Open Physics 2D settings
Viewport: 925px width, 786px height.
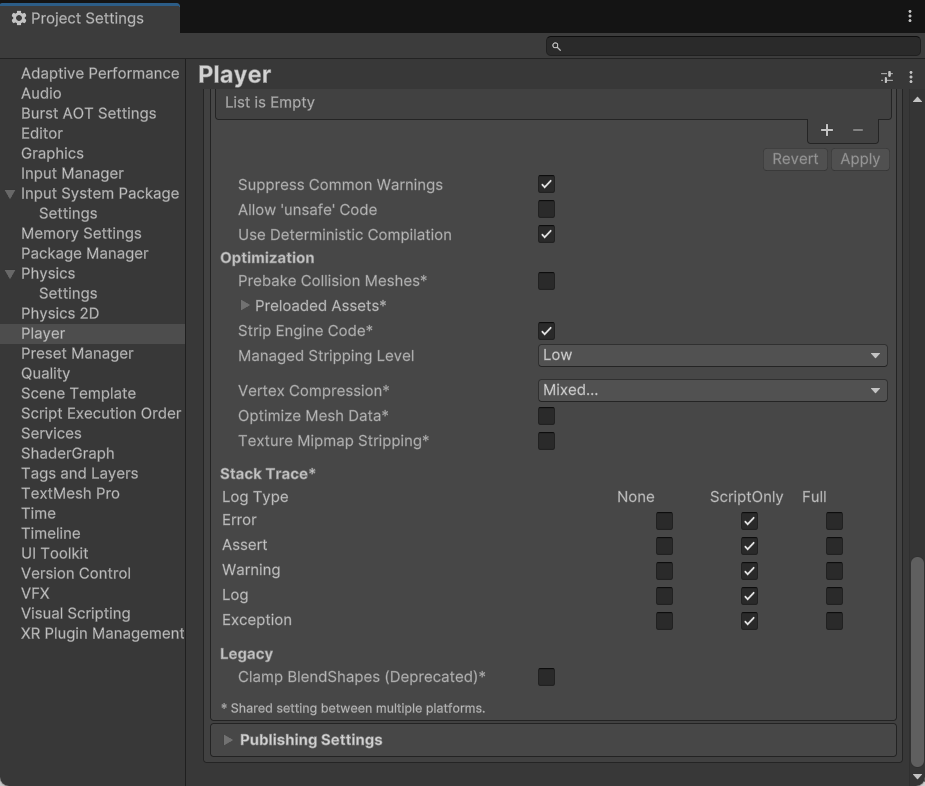coord(60,313)
